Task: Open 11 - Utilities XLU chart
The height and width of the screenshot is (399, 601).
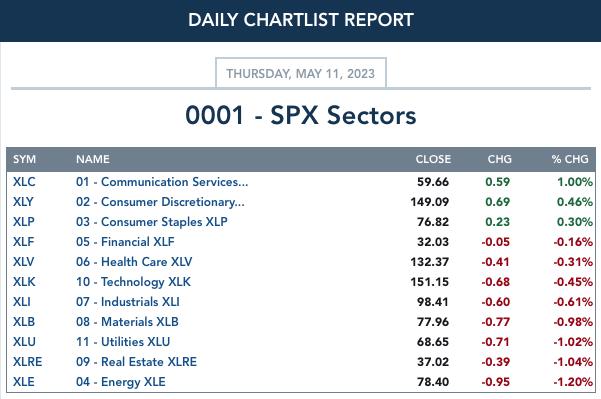Action: click(123, 342)
